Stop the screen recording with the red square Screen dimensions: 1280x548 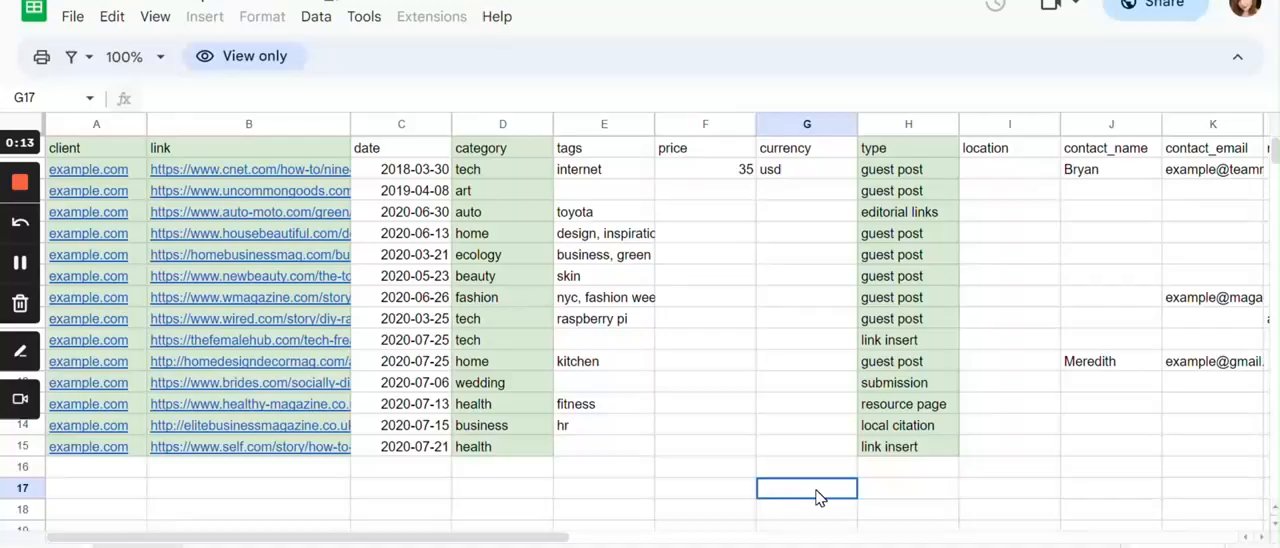pyautogui.click(x=20, y=182)
